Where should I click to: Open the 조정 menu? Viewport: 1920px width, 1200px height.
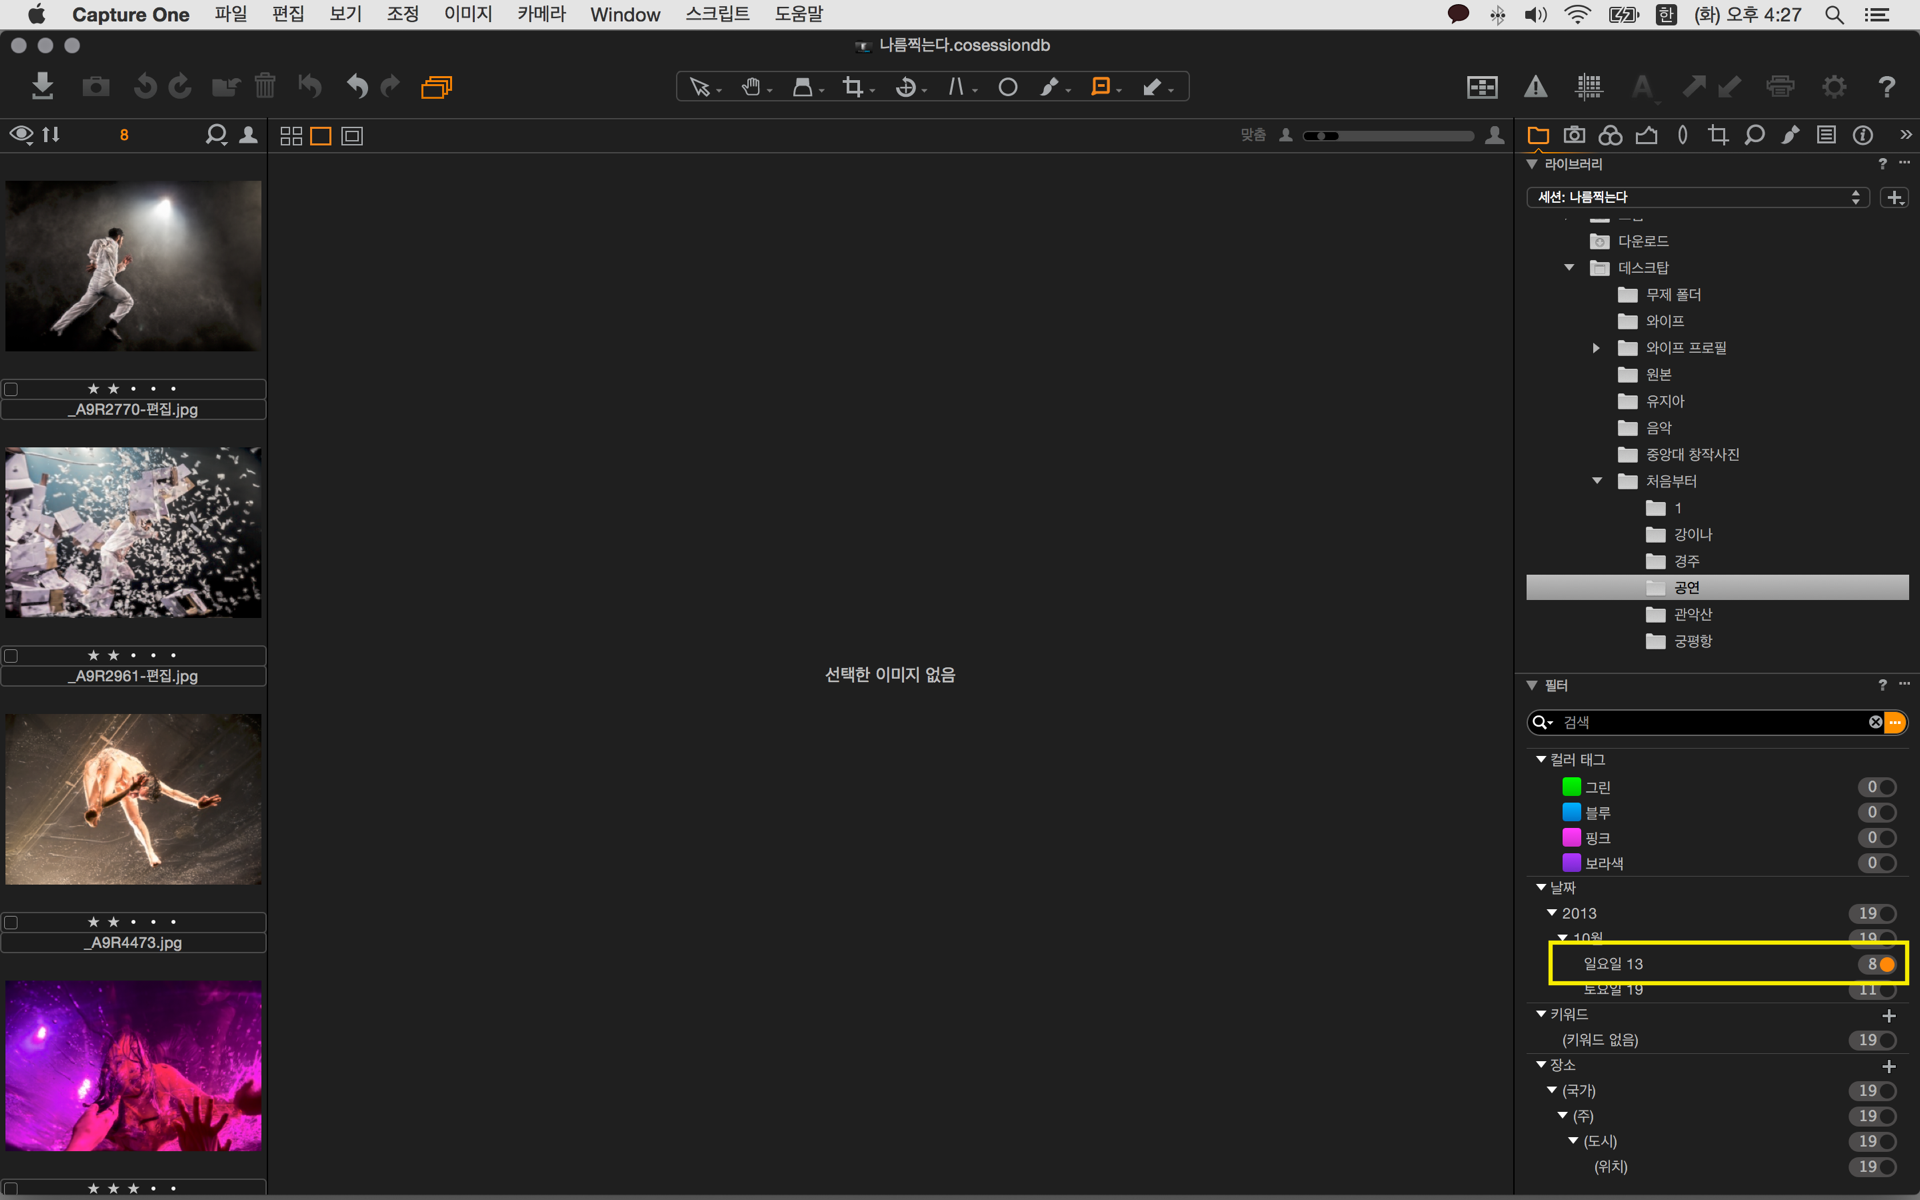coord(402,14)
